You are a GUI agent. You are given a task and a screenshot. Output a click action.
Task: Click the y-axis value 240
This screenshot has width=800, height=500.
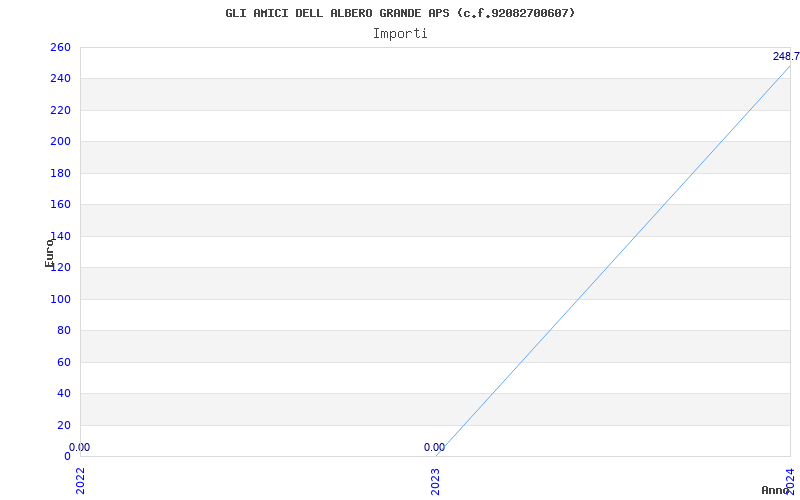pos(60,79)
